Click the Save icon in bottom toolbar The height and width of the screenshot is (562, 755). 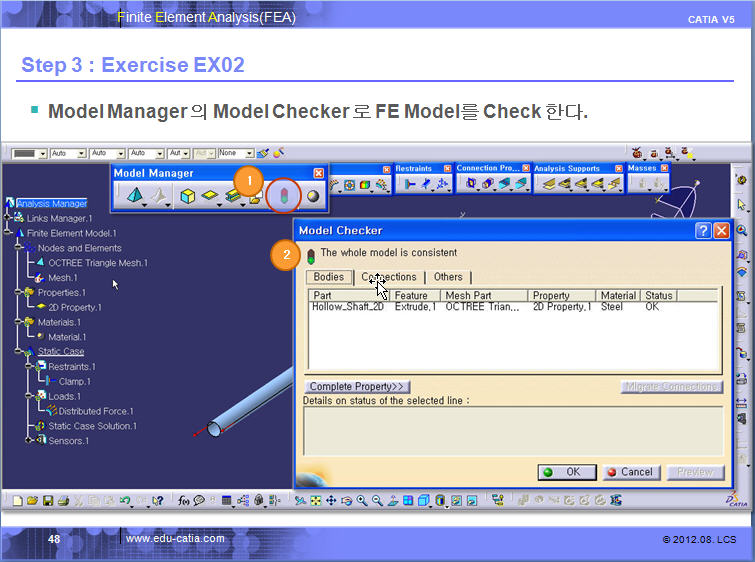coord(47,500)
